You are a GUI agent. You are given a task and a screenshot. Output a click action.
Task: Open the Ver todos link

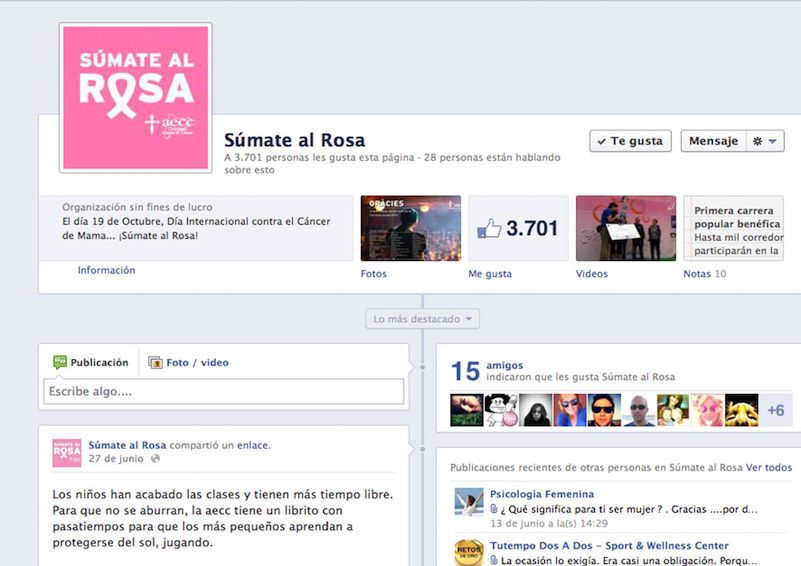[x=769, y=467]
